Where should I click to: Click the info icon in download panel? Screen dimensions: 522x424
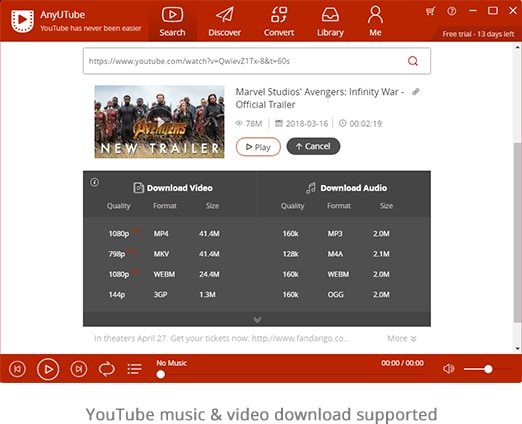click(95, 182)
